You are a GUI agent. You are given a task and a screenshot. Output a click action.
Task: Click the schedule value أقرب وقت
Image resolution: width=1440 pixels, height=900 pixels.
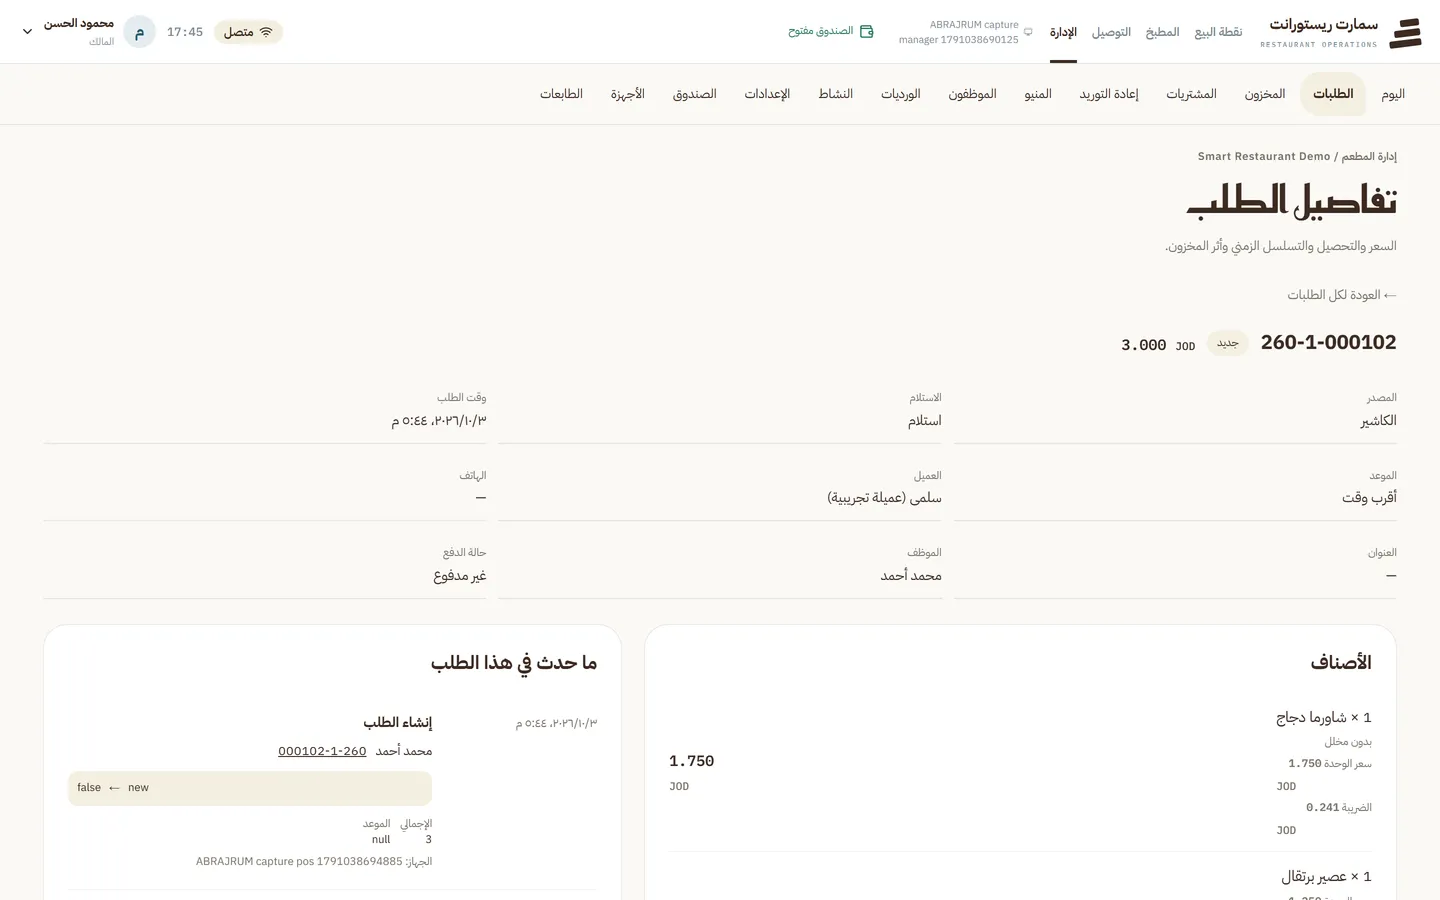coord(1369,498)
